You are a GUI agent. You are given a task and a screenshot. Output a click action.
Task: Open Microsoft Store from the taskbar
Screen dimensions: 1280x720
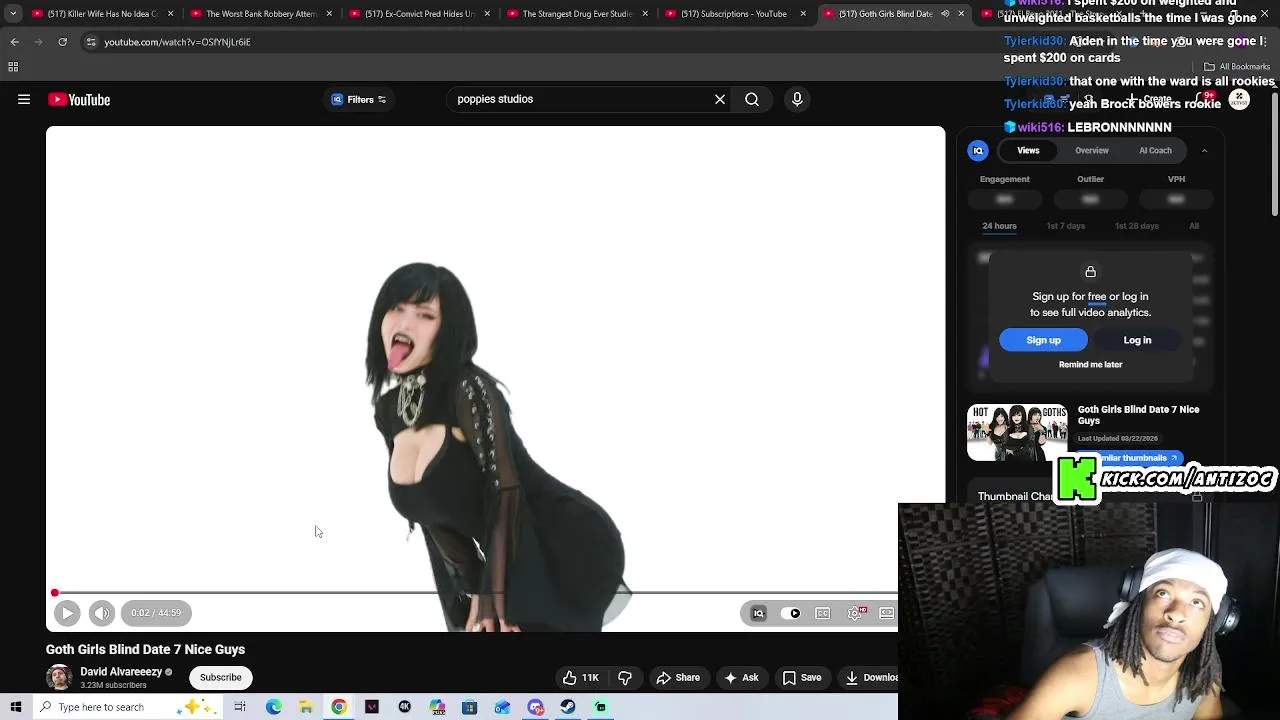(469, 707)
